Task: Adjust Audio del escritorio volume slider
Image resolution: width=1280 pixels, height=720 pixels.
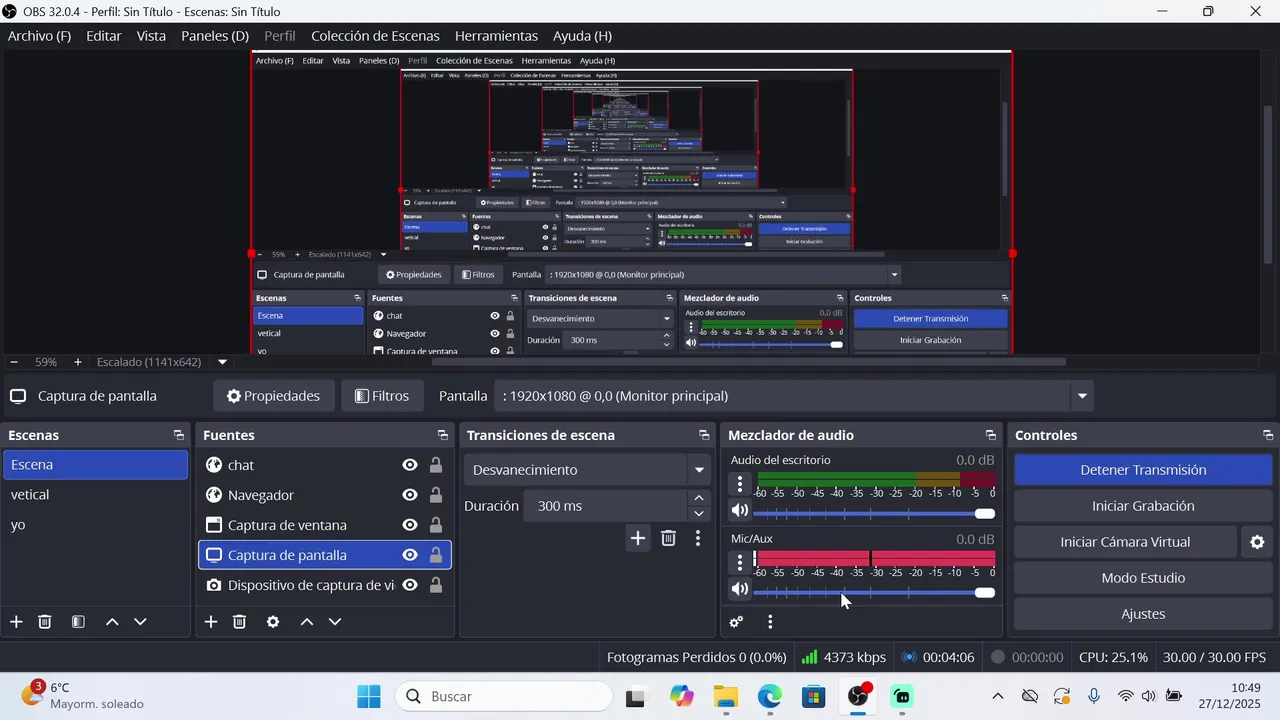Action: 874,513
